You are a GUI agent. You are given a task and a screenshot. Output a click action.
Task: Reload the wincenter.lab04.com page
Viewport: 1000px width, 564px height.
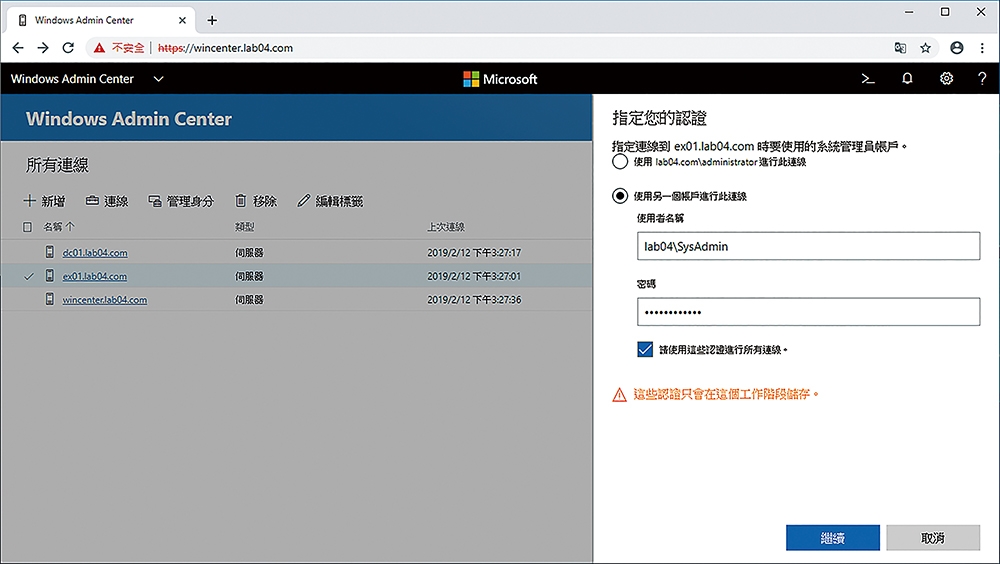click(x=68, y=48)
